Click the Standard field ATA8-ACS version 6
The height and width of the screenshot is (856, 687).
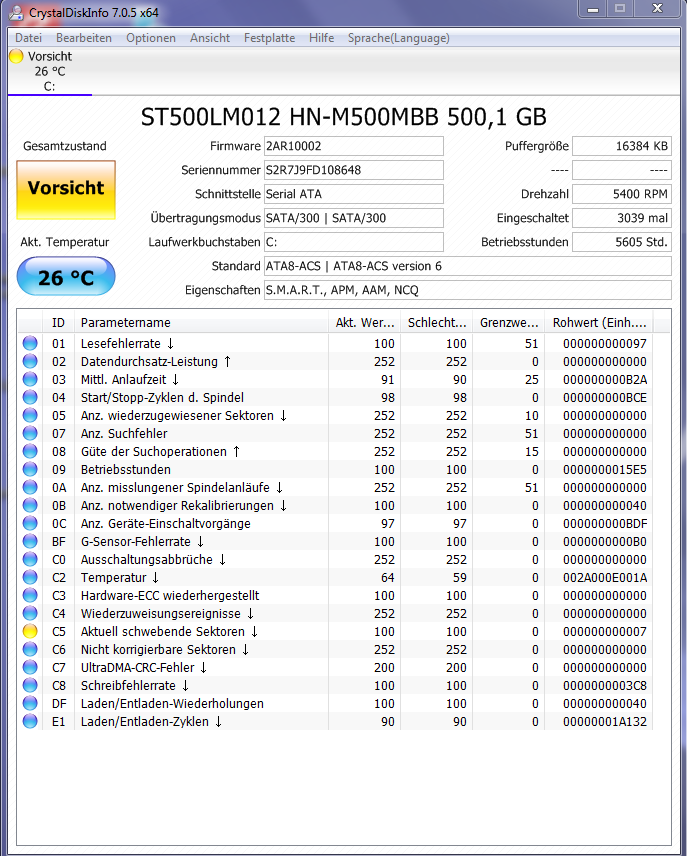[x=468, y=266]
